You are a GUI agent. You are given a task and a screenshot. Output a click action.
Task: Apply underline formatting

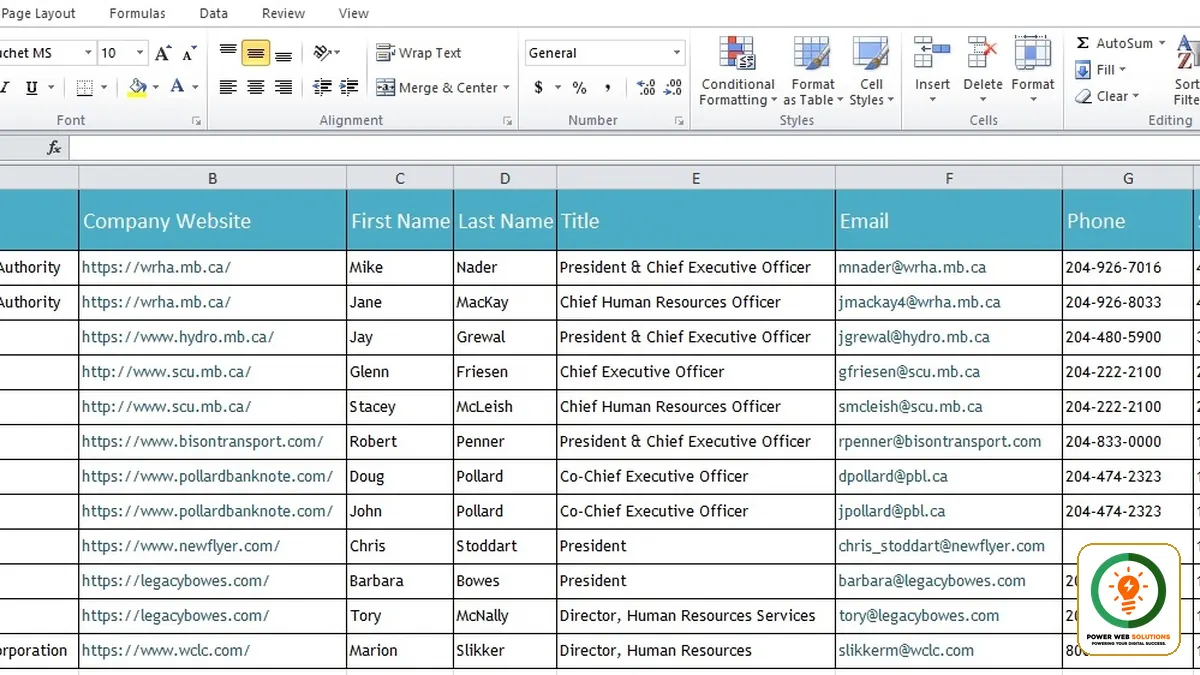click(x=32, y=88)
